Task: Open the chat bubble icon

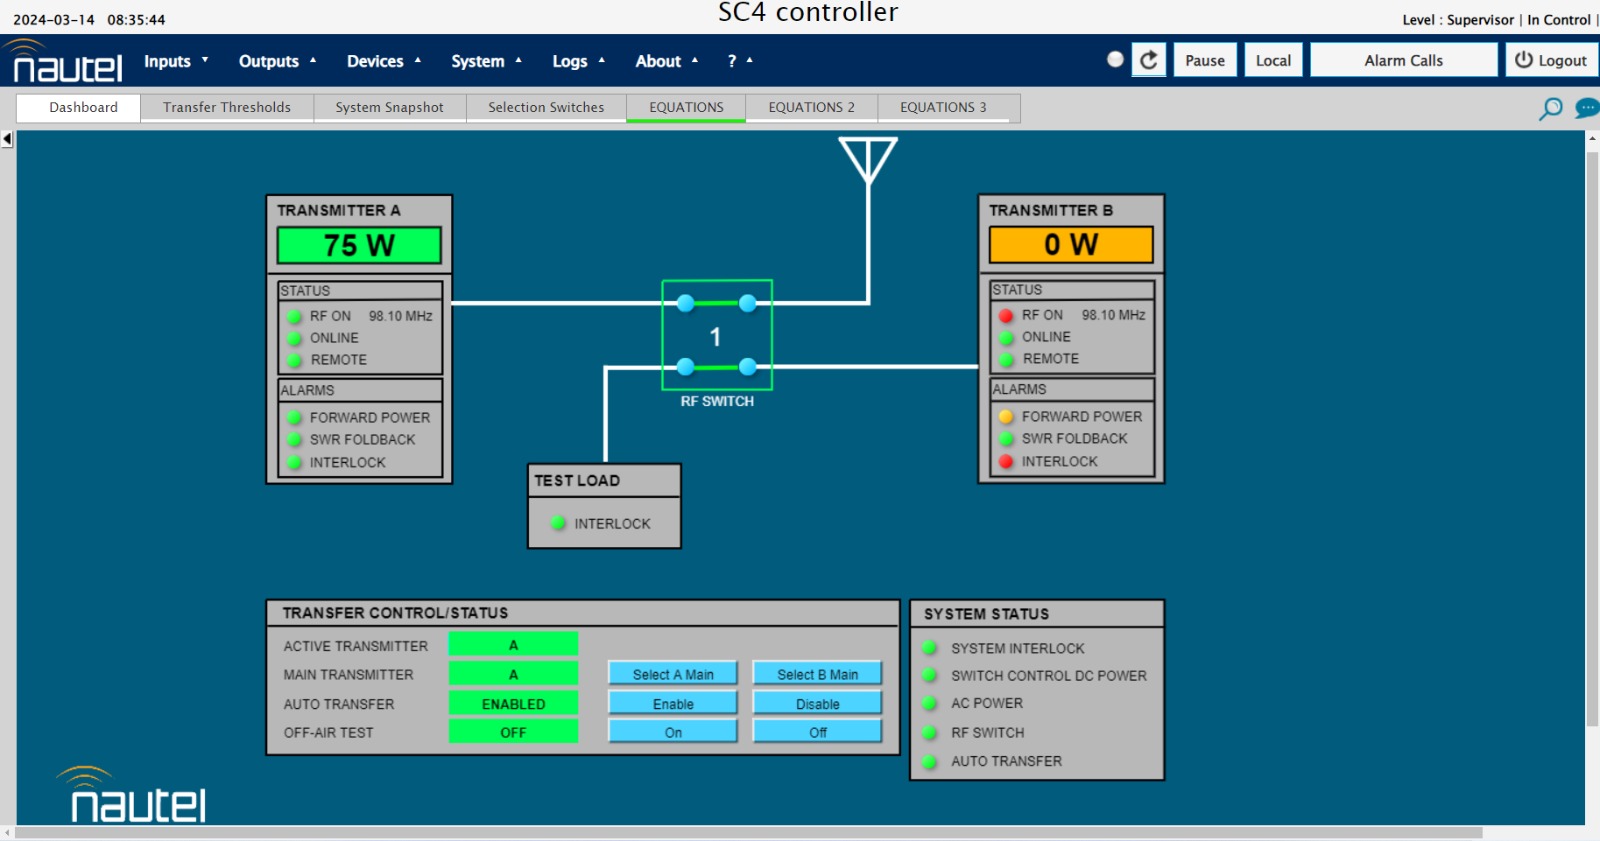Action: 1586,108
